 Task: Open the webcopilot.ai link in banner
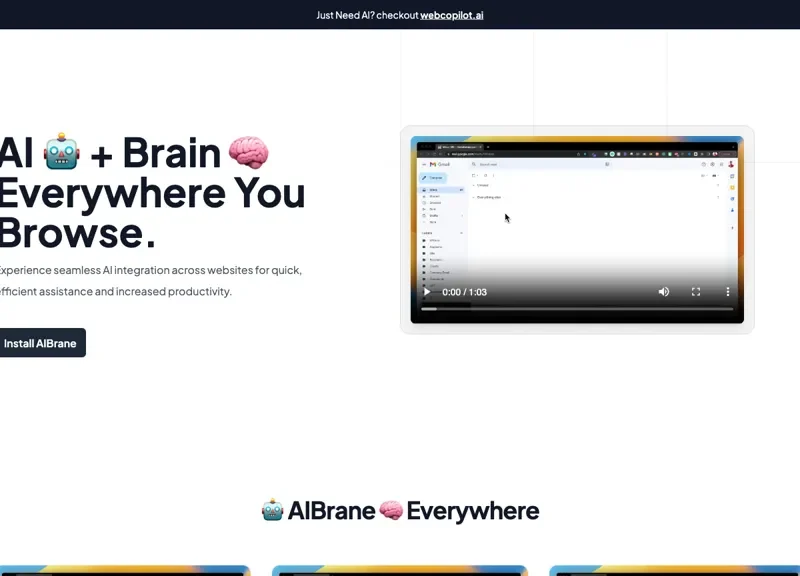click(x=452, y=15)
